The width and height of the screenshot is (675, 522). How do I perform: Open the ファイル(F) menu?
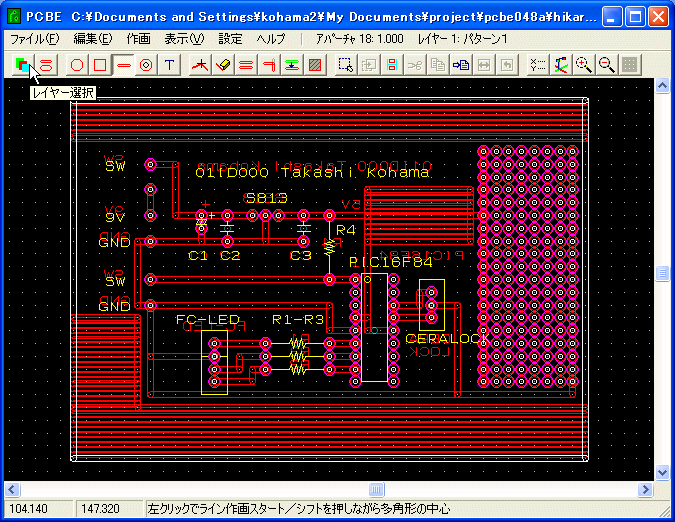pos(34,38)
